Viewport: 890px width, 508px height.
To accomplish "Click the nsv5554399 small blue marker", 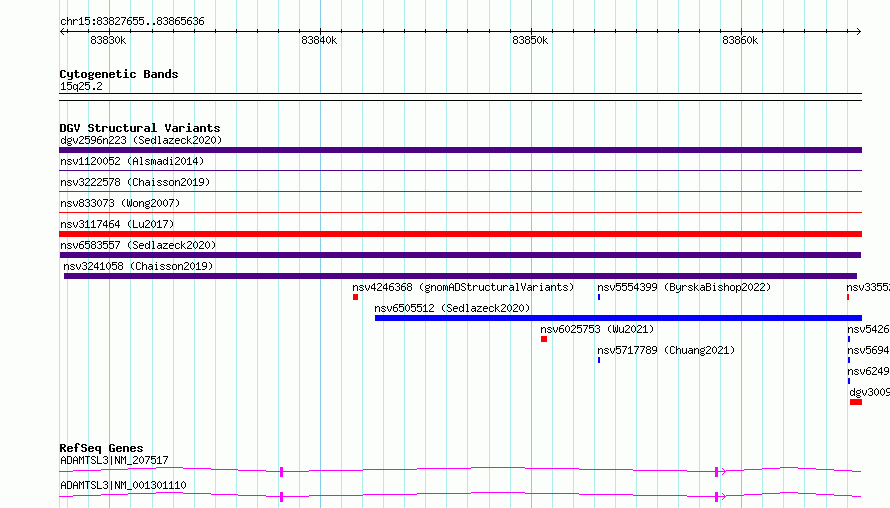I will [599, 297].
